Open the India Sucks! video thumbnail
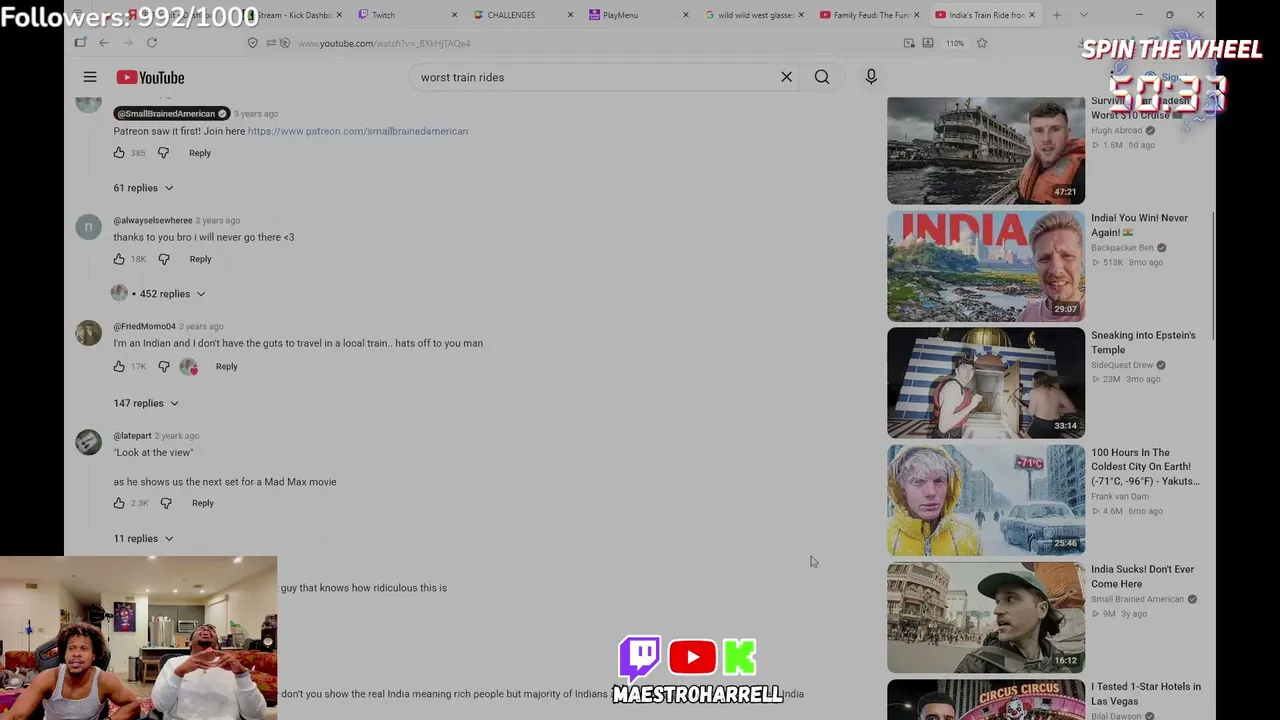 [986, 617]
